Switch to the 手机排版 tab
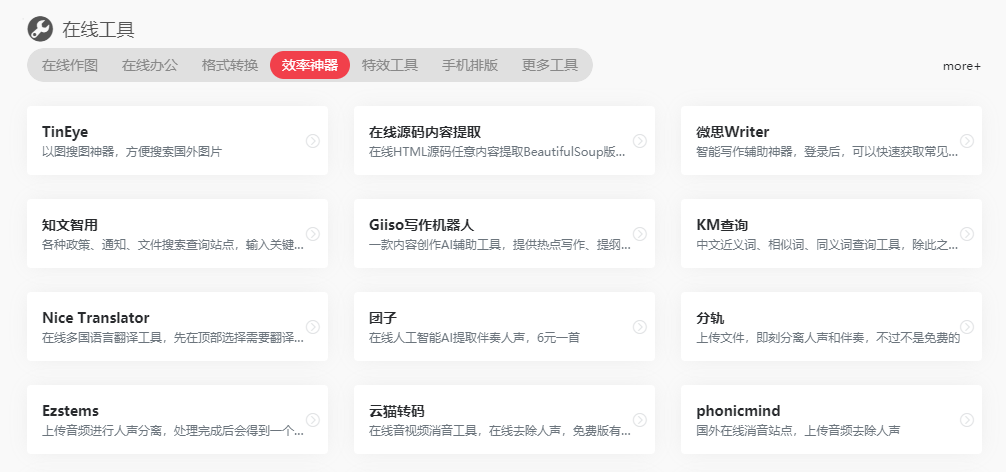The height and width of the screenshot is (472, 1006). coord(470,65)
